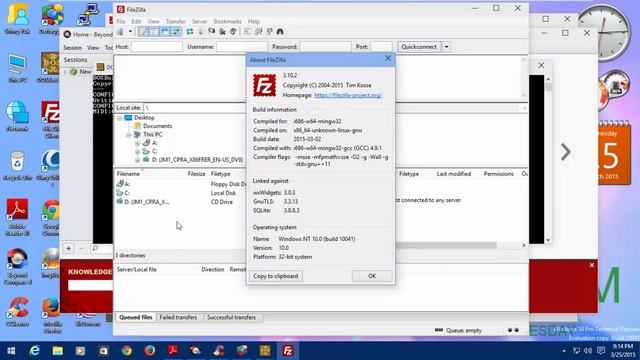Select the C: Local Disk file row

(x=180, y=193)
